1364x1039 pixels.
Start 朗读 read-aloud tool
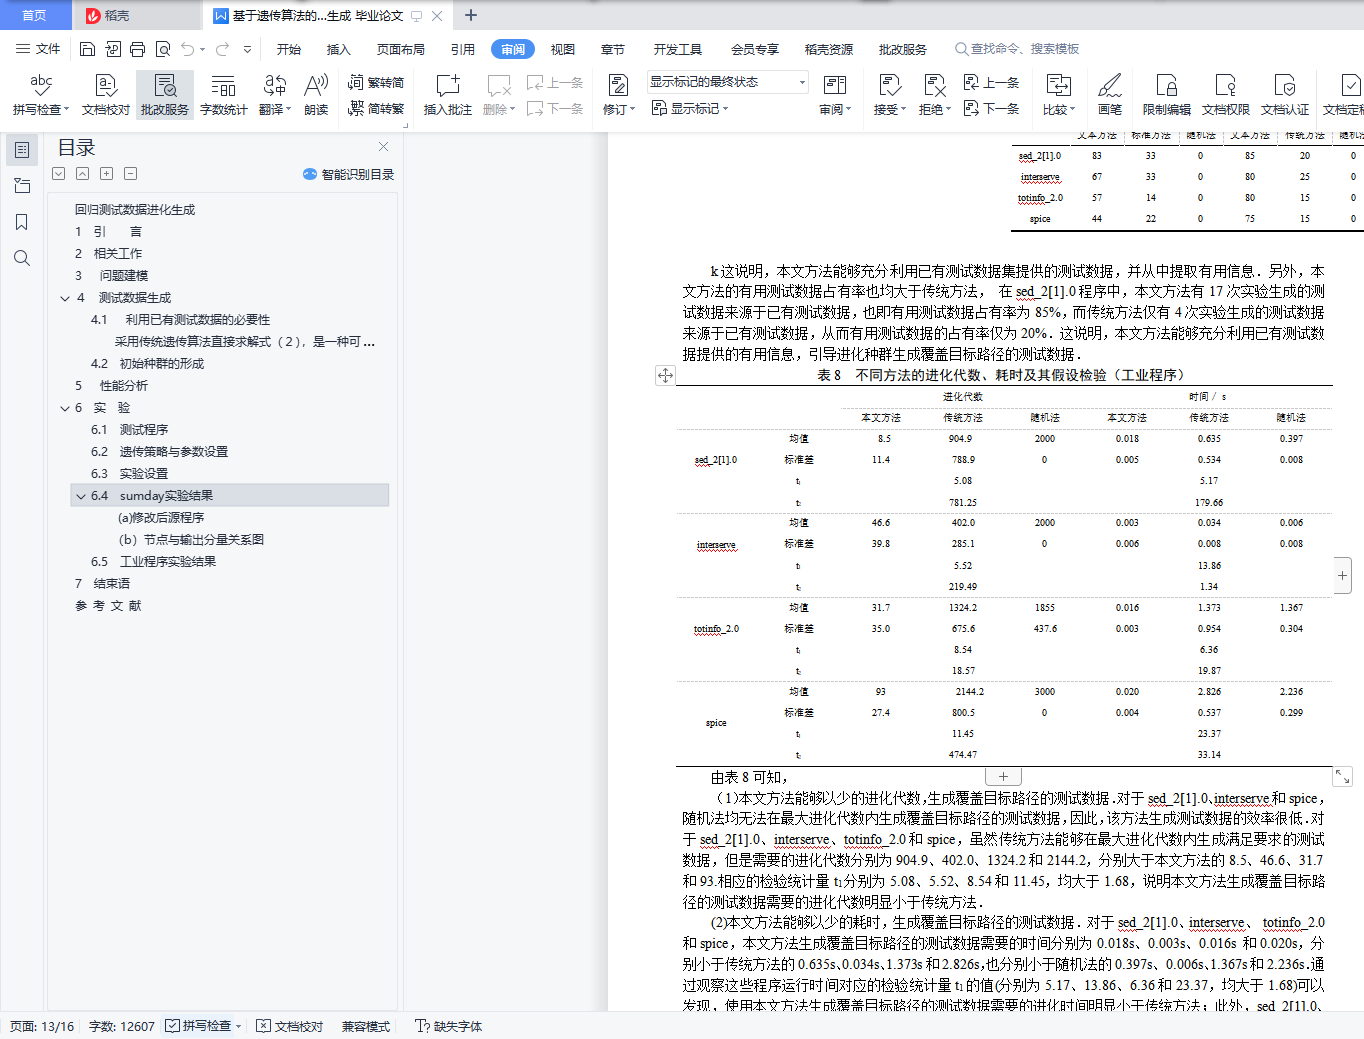316,95
